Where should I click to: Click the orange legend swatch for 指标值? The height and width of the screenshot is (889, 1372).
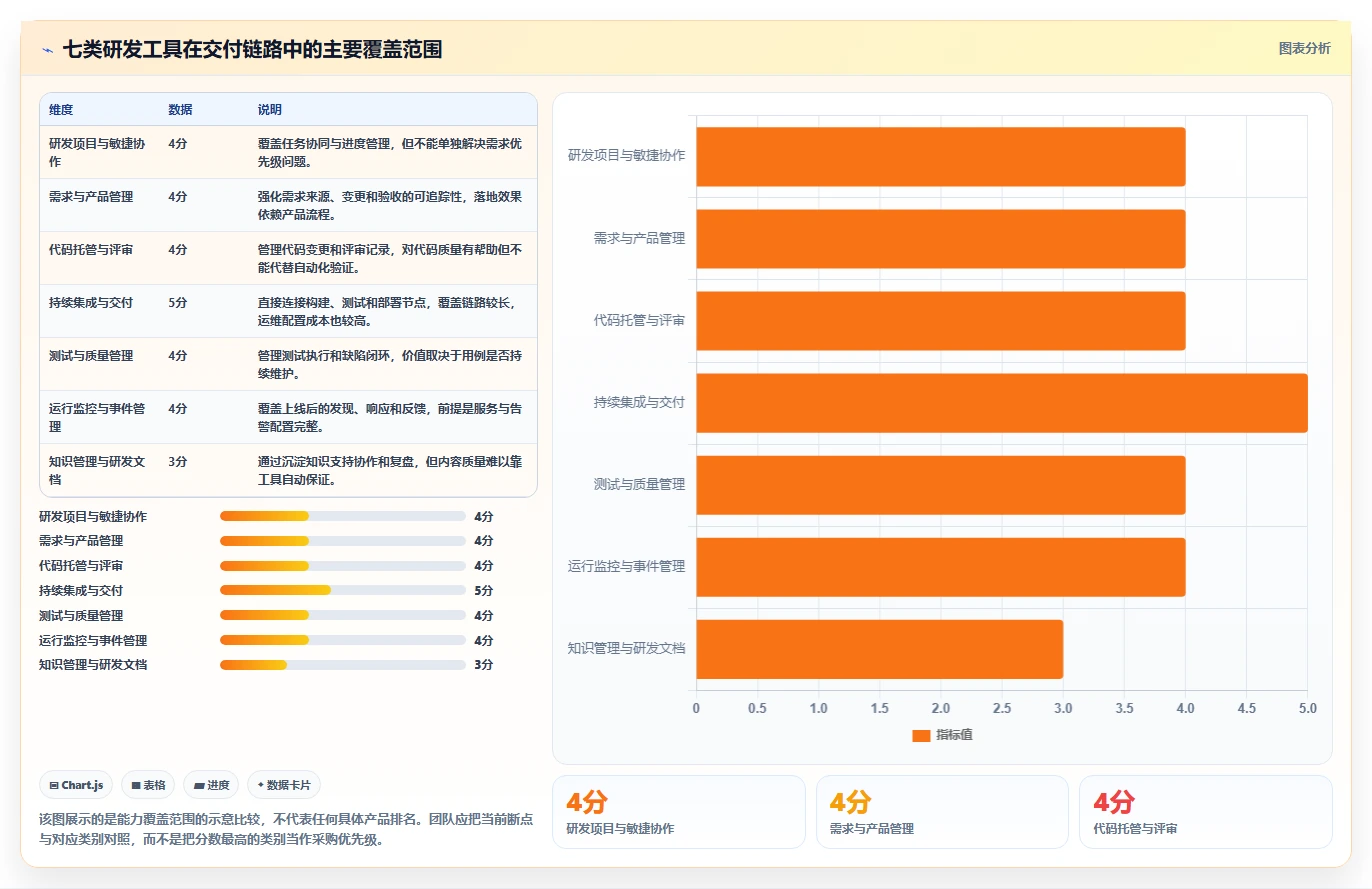pyautogui.click(x=921, y=735)
